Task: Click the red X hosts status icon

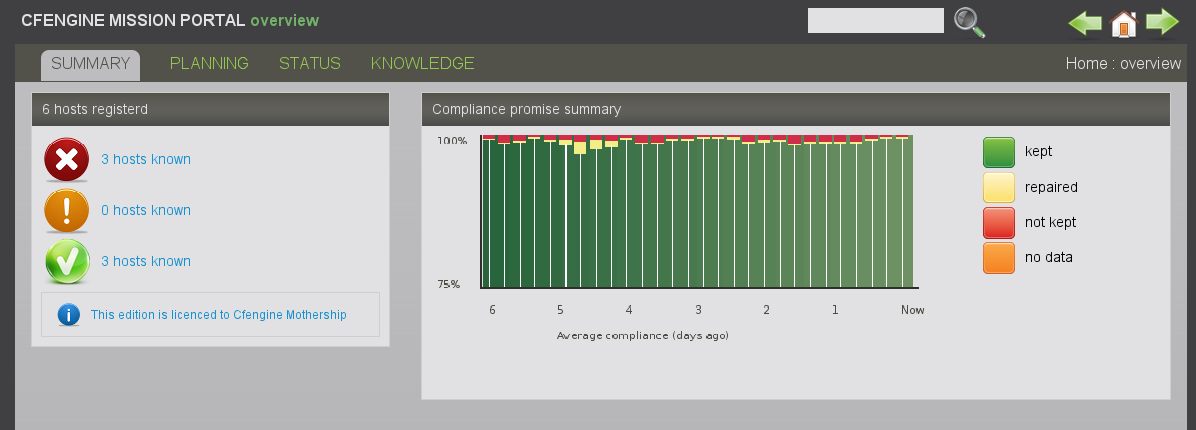Action: [x=67, y=159]
